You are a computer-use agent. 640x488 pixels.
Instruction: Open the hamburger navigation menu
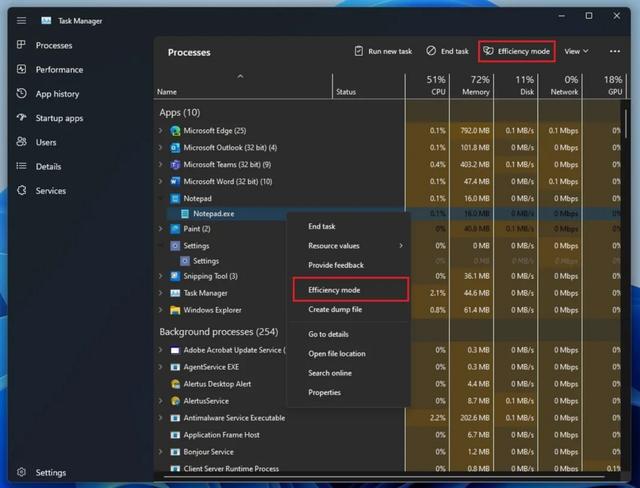(21, 20)
